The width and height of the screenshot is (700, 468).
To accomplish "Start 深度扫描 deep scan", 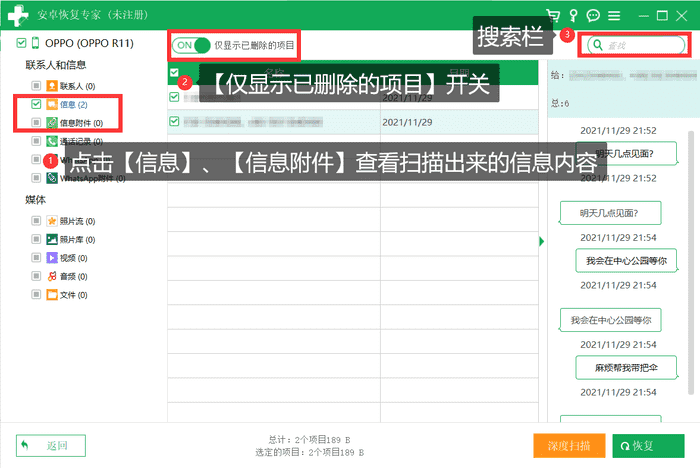I will pos(569,446).
